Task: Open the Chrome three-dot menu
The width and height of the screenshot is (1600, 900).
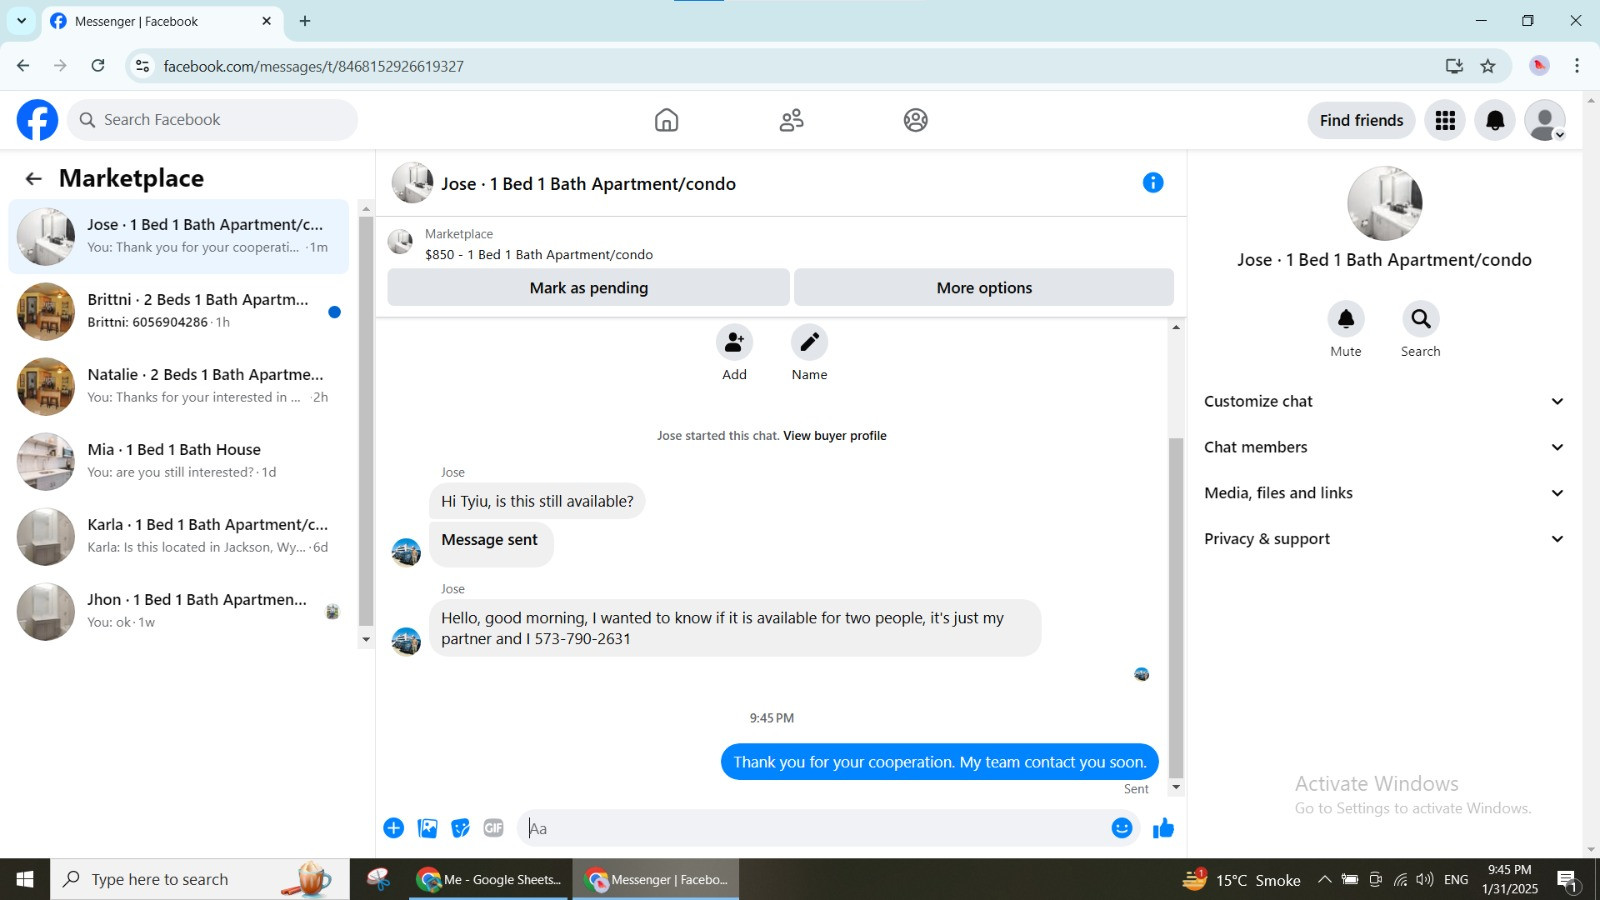Action: pyautogui.click(x=1577, y=66)
